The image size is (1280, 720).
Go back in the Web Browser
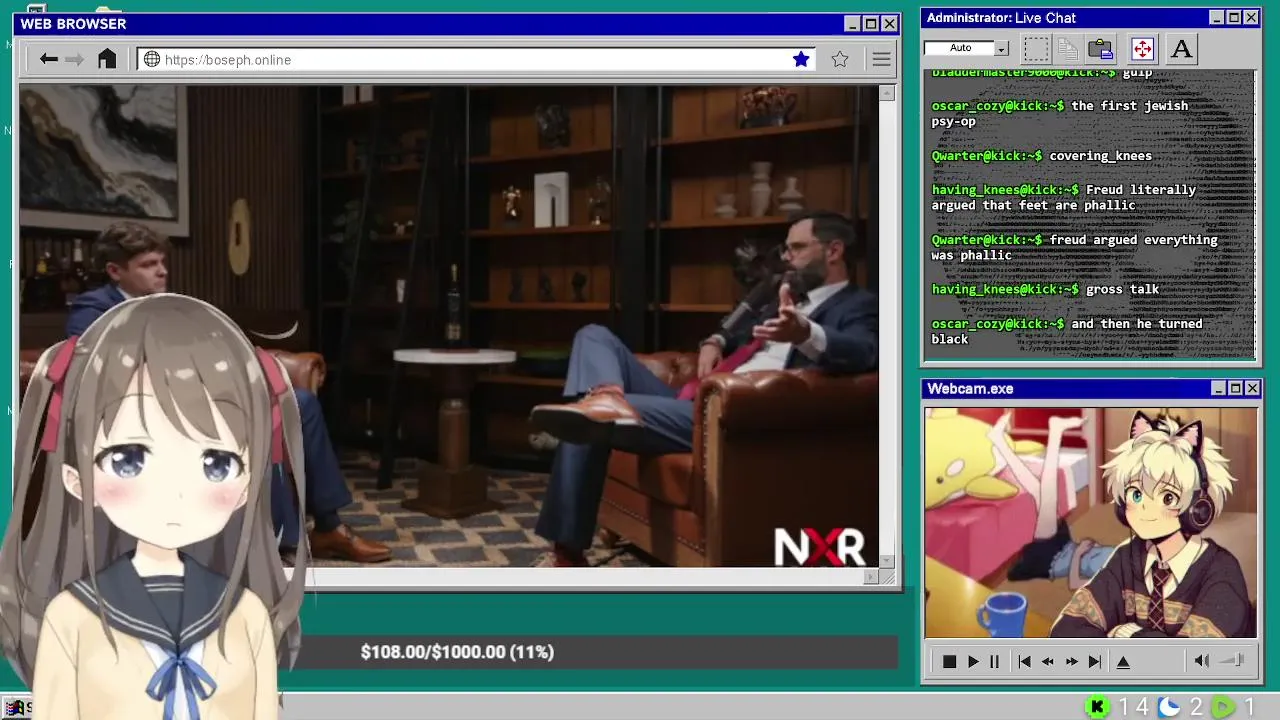pyautogui.click(x=48, y=60)
